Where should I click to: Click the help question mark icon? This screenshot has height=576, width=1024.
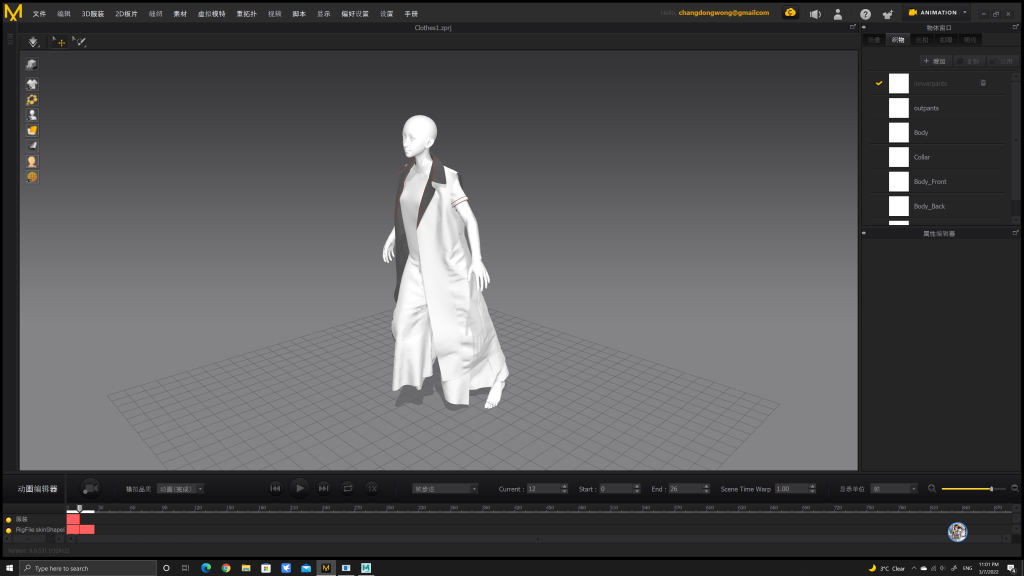click(x=865, y=14)
